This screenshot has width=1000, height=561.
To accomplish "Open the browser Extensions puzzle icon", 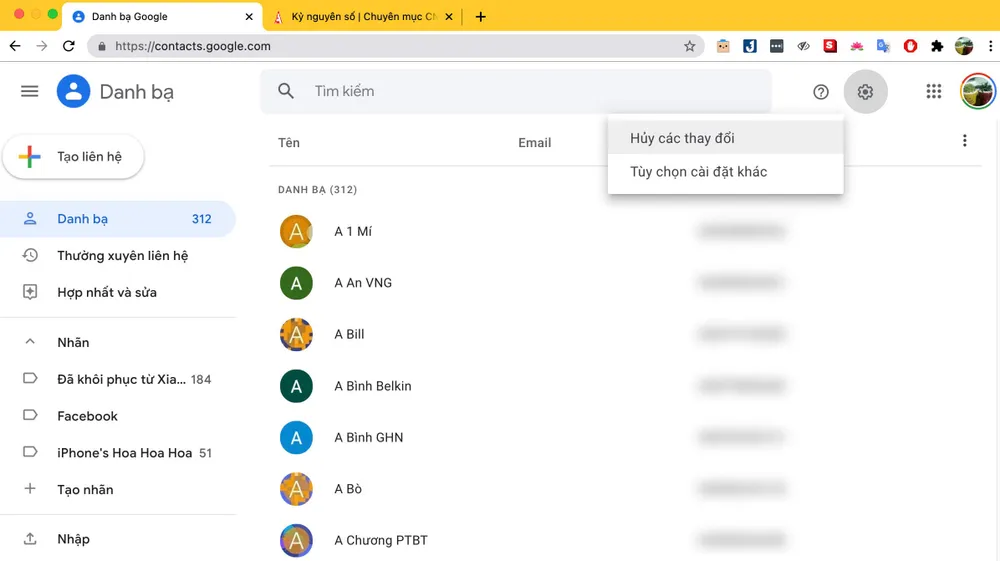I will pyautogui.click(x=937, y=46).
